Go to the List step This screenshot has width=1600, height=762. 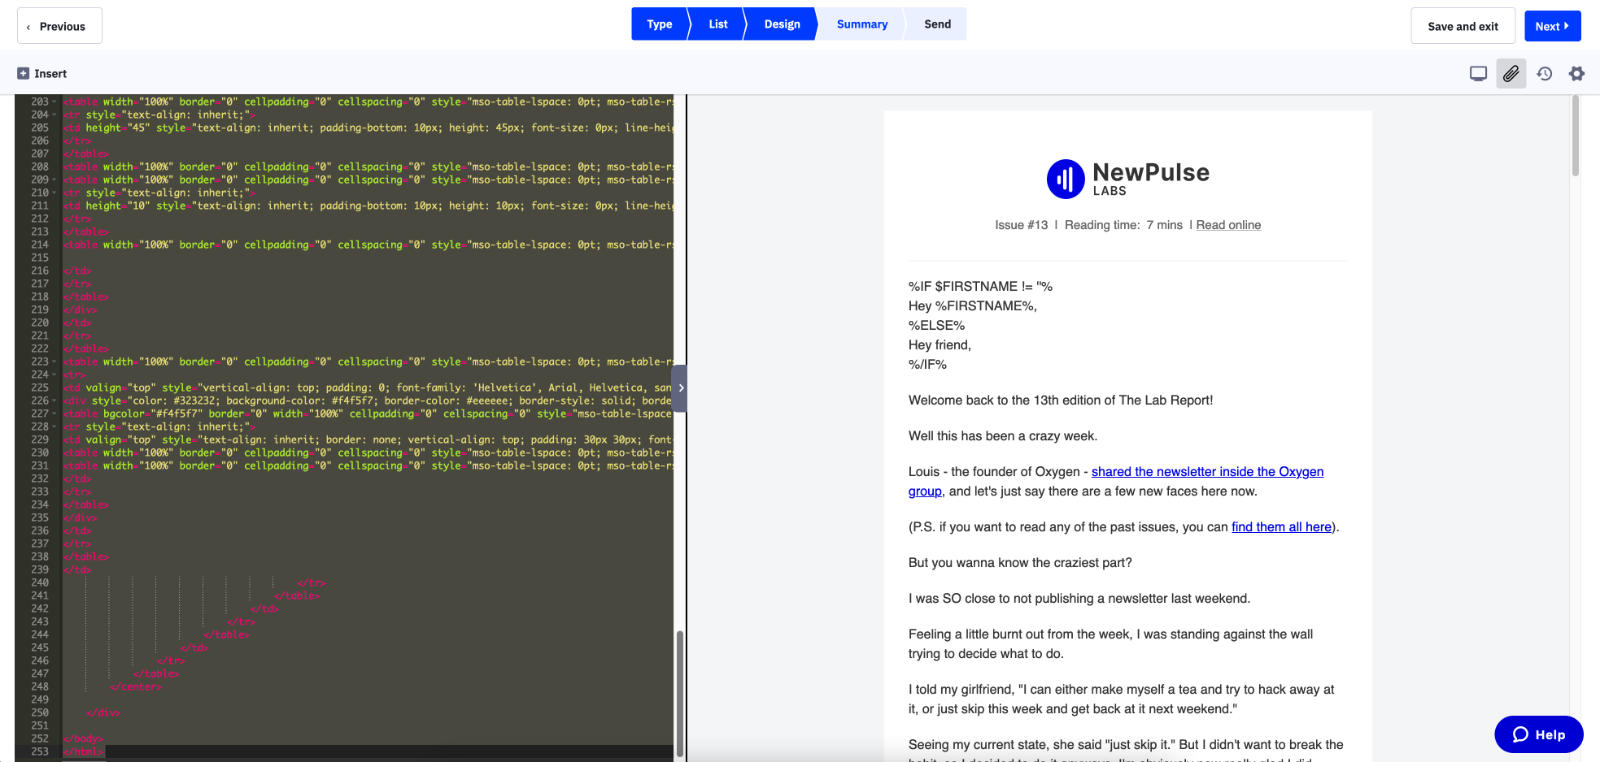click(x=718, y=24)
